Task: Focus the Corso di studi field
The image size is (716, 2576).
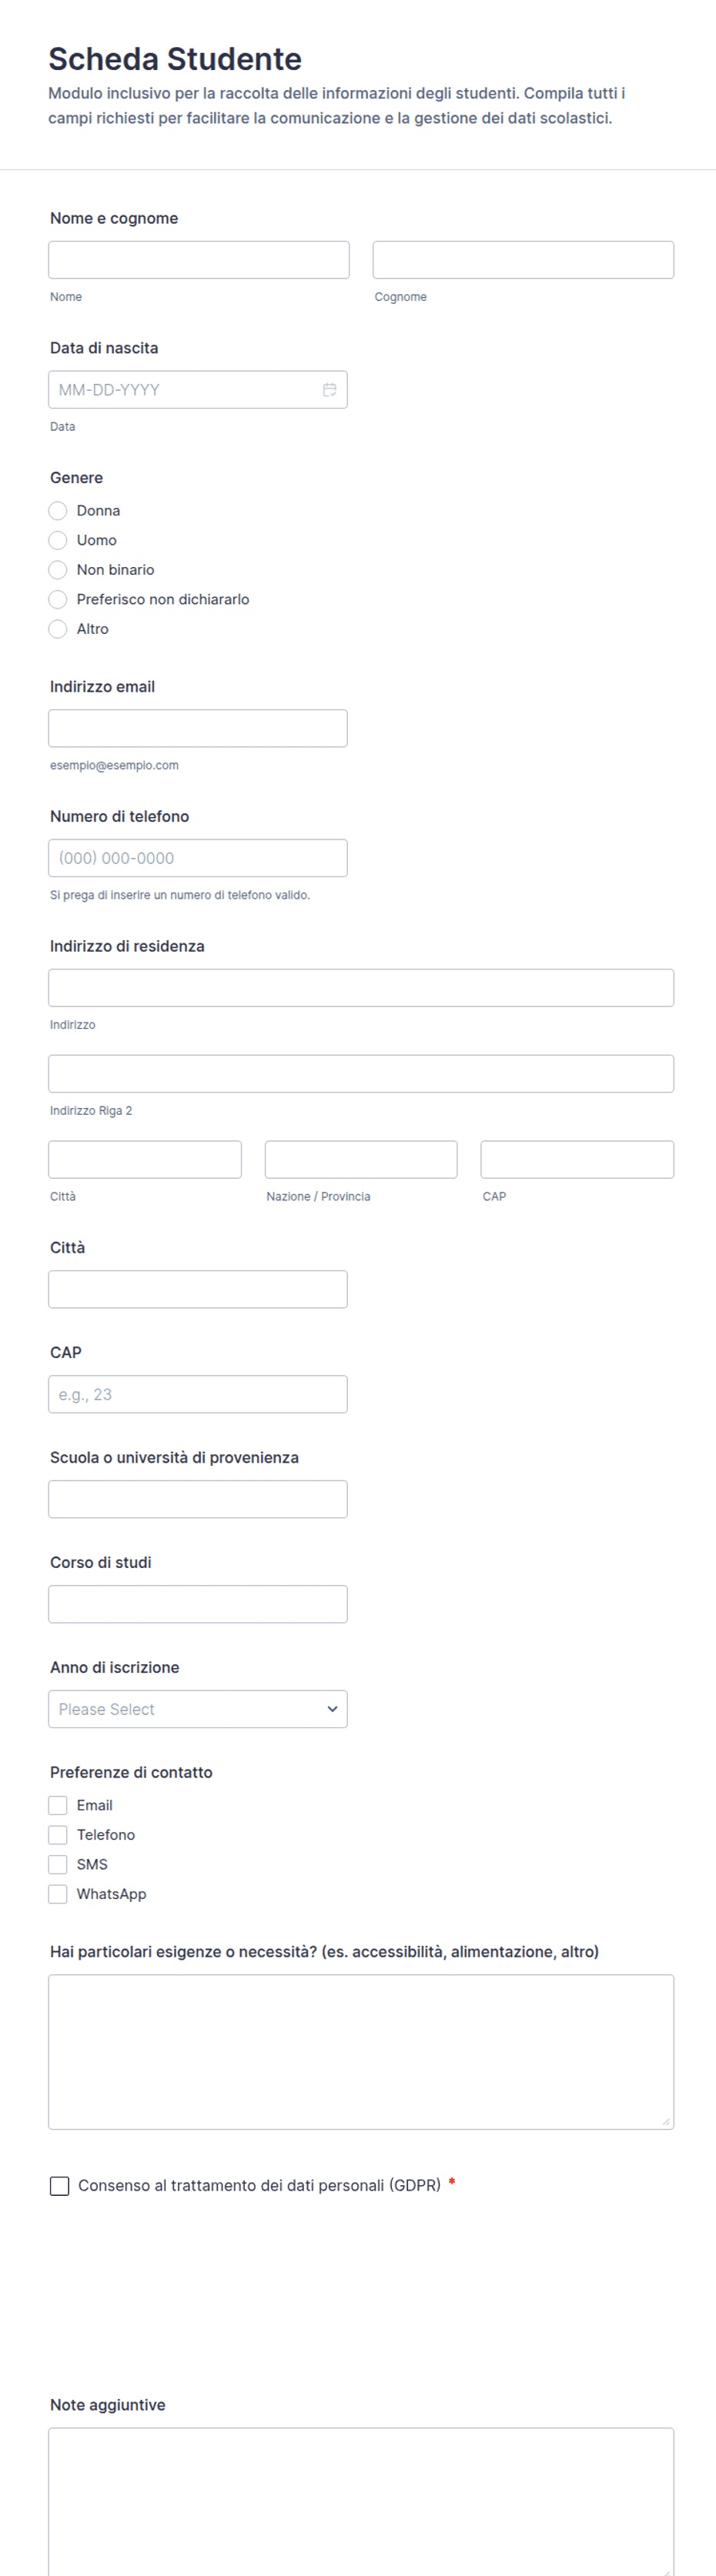Action: (x=198, y=1604)
